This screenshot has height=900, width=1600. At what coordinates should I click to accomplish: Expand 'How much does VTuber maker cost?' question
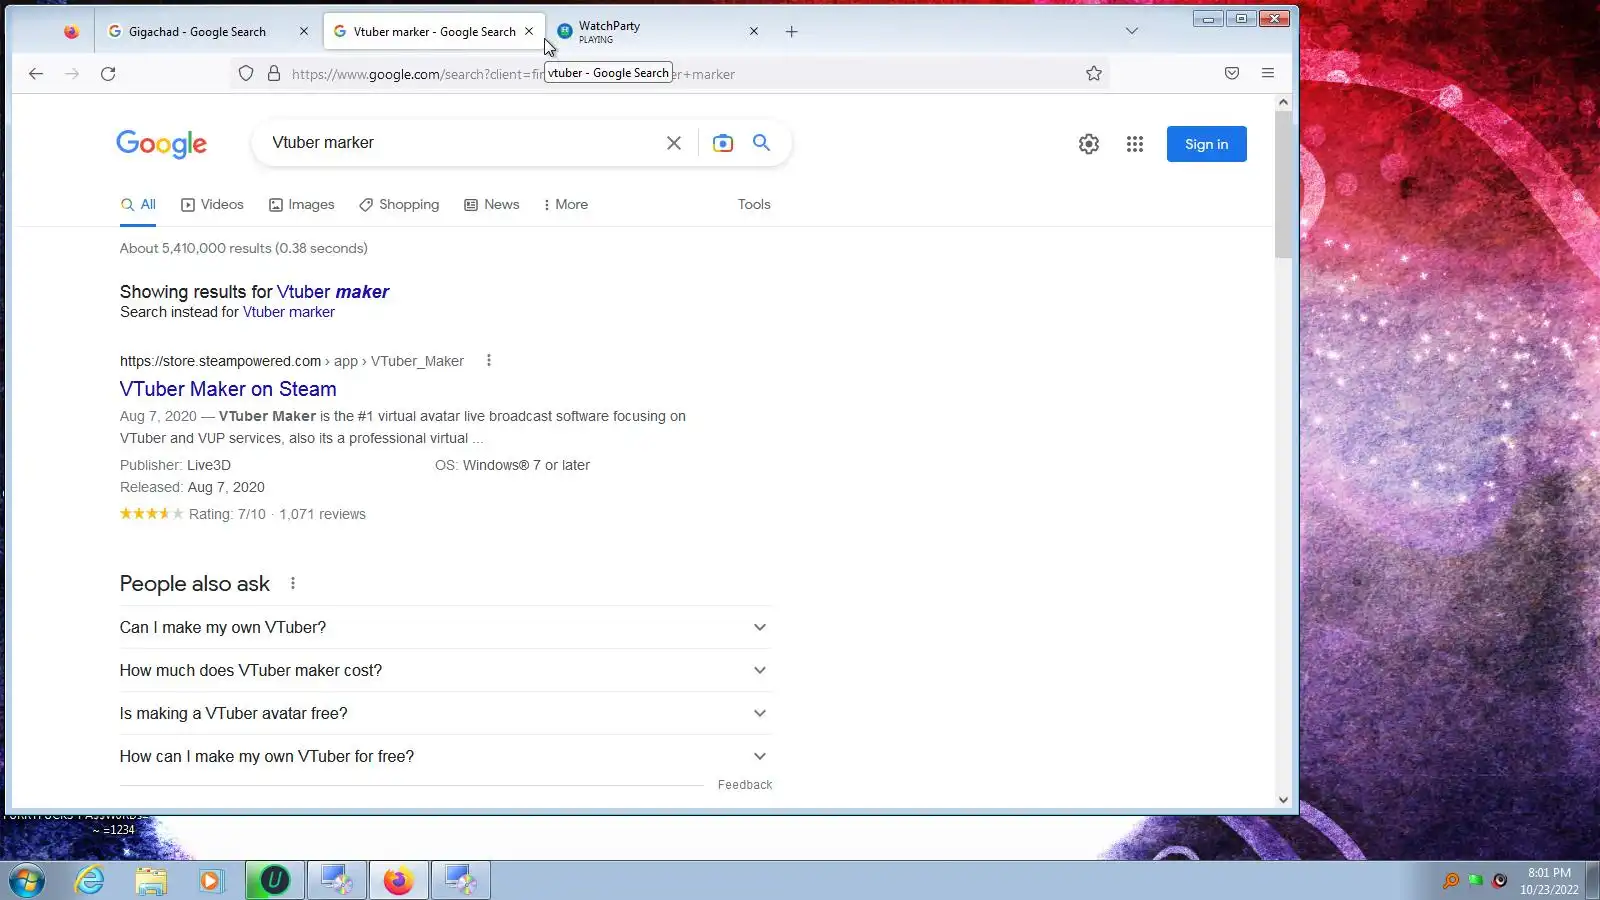coord(445,670)
